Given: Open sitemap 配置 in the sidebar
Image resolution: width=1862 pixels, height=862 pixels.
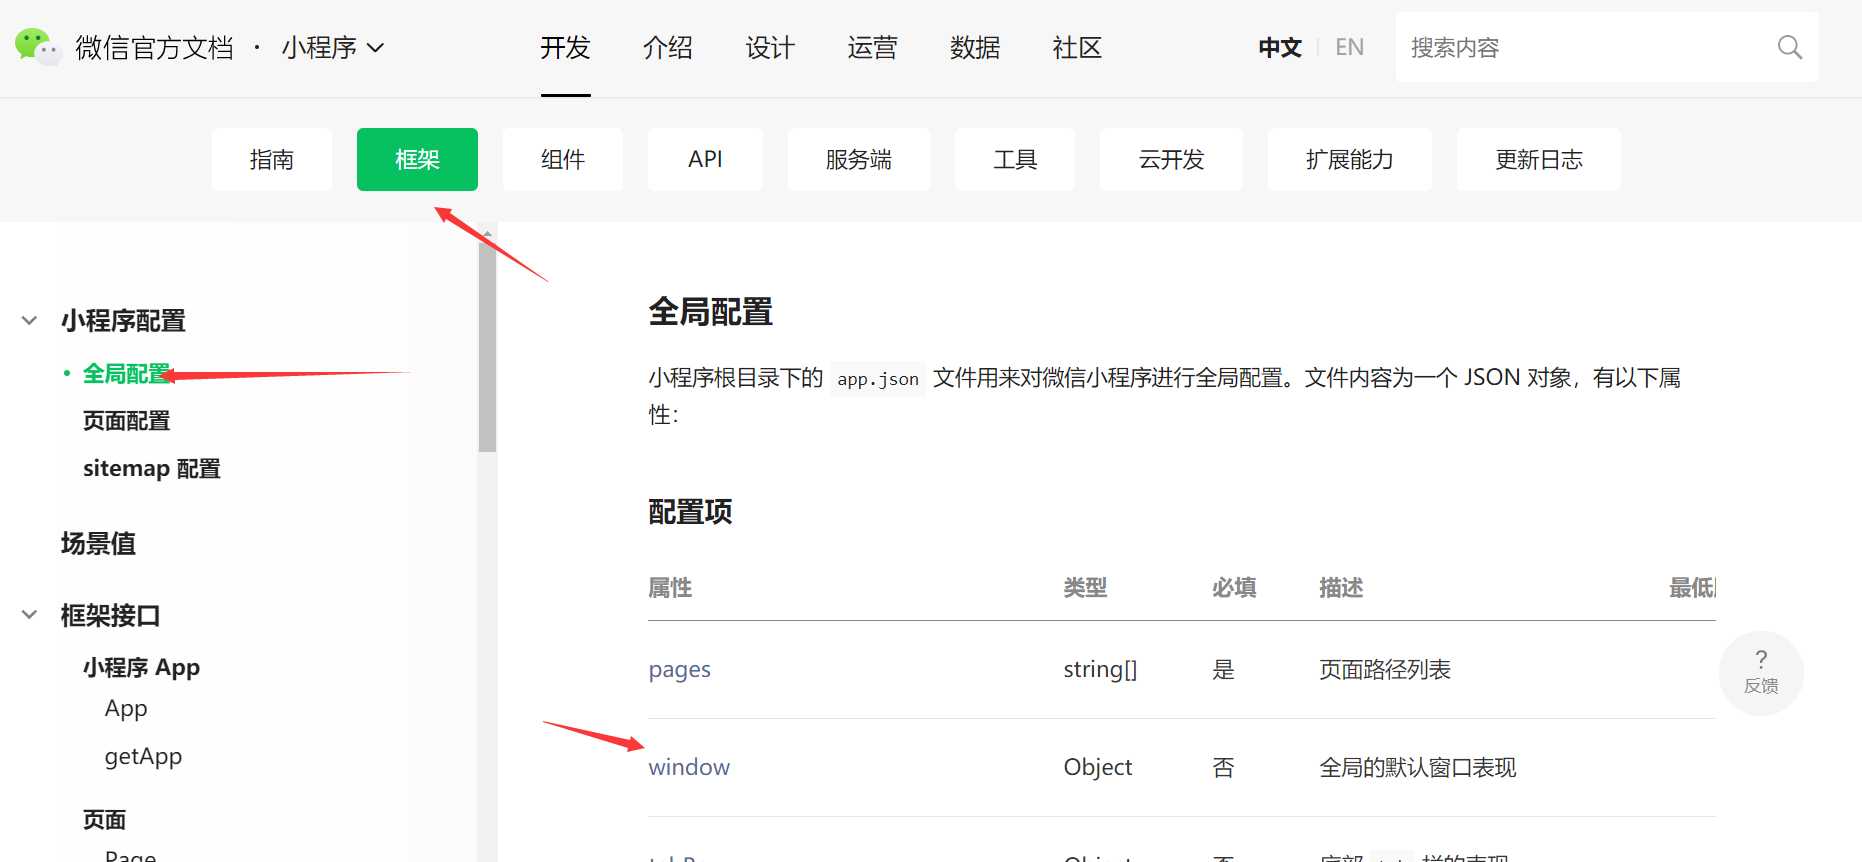Looking at the screenshot, I should pyautogui.click(x=152, y=469).
